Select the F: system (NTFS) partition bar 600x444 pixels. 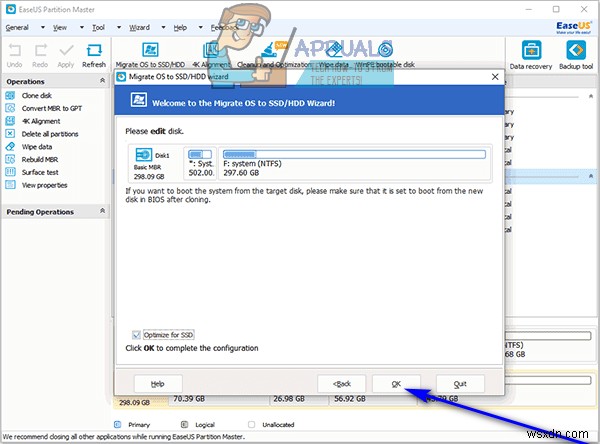[x=354, y=154]
